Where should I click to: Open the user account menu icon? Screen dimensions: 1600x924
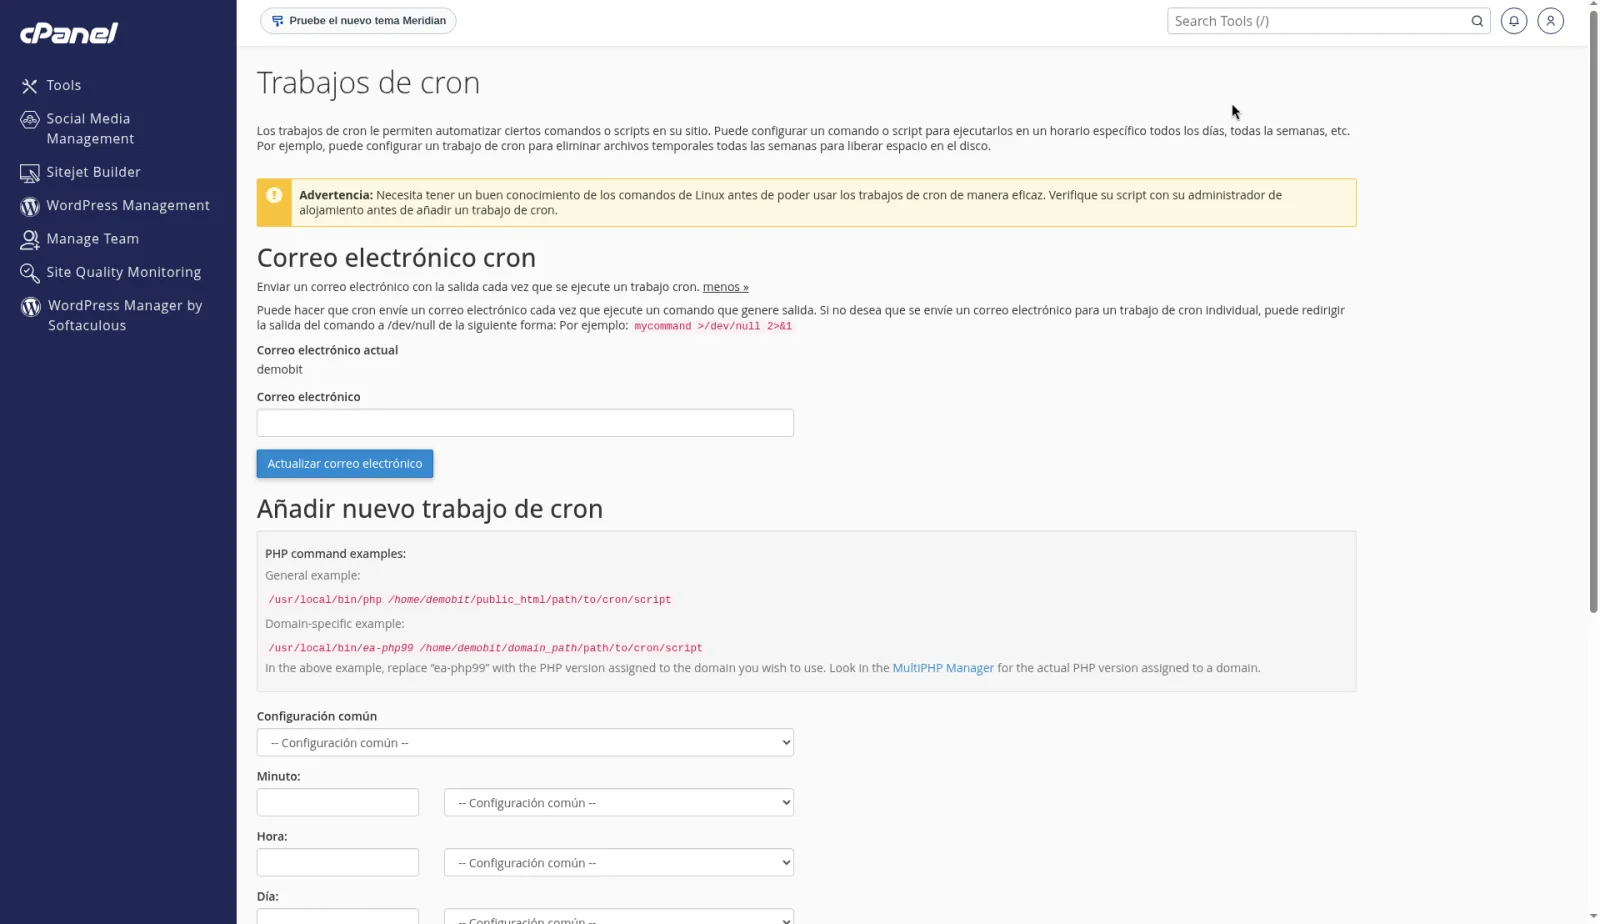[1550, 21]
